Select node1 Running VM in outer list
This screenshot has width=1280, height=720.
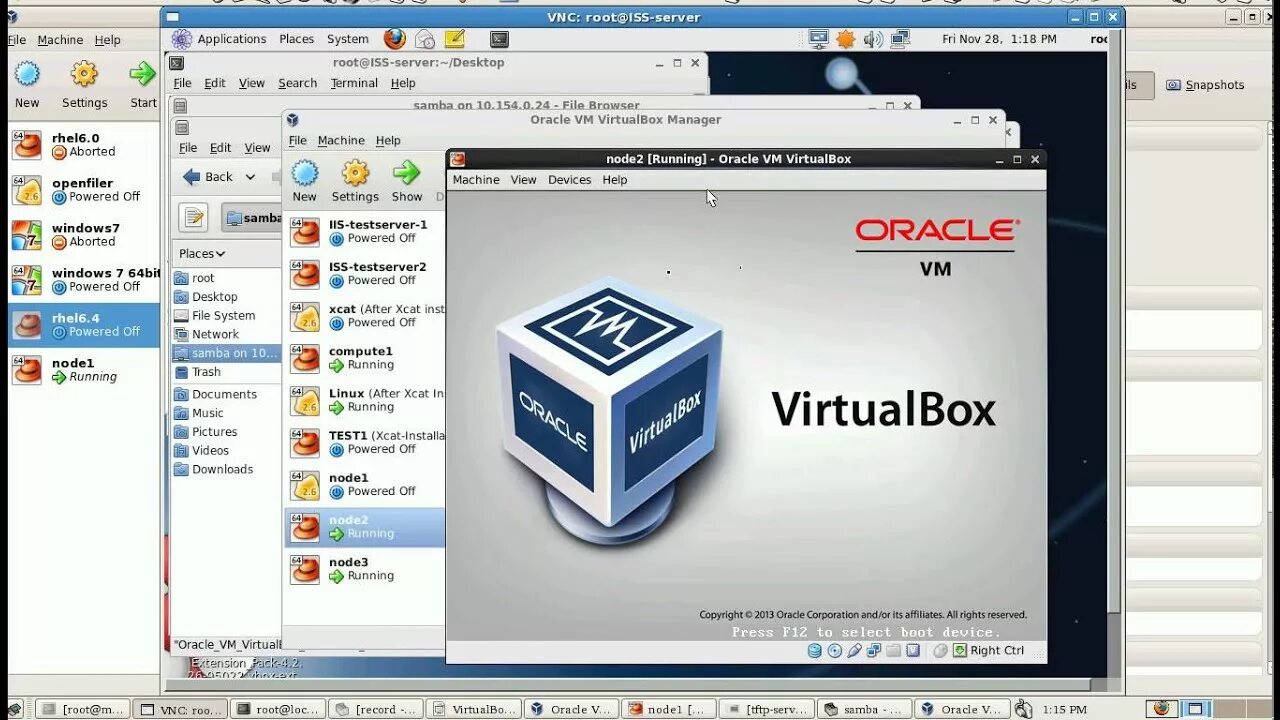pyautogui.click(x=84, y=370)
